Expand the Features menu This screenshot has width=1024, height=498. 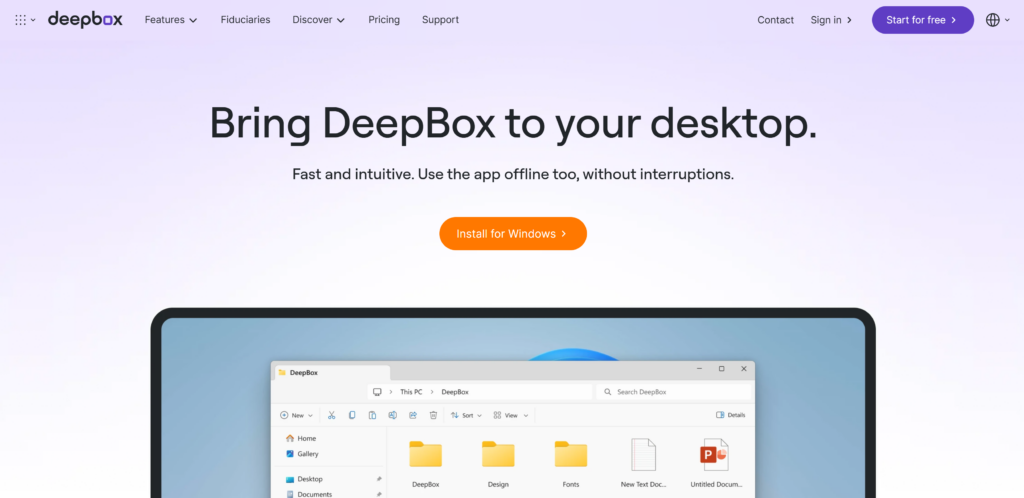[170, 20]
